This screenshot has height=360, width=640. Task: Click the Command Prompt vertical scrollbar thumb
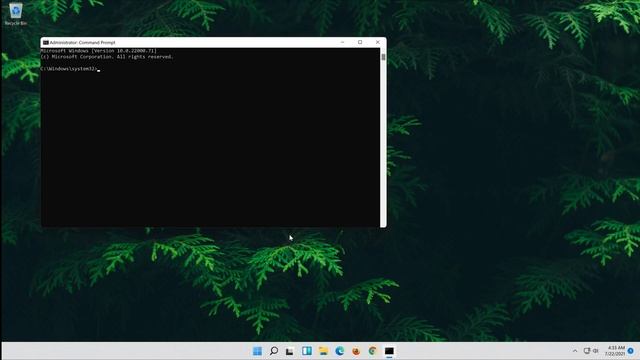[383, 57]
